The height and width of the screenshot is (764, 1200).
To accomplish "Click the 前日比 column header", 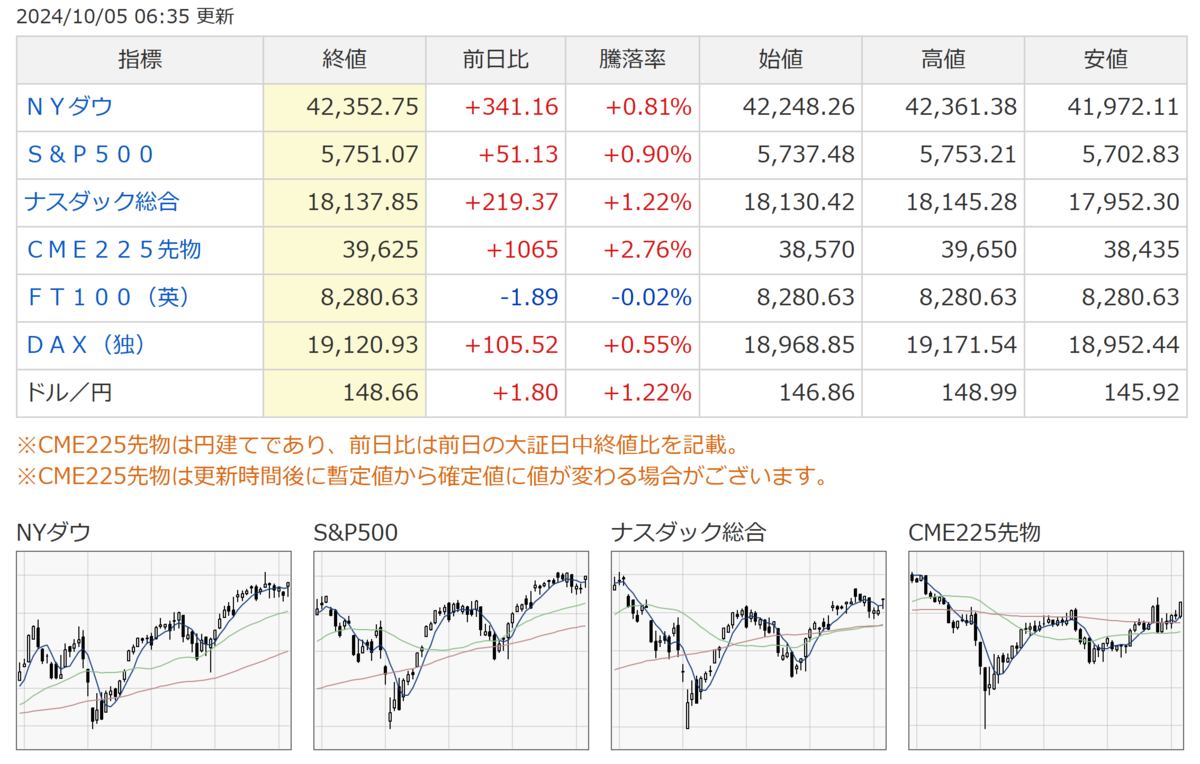I will pyautogui.click(x=495, y=60).
